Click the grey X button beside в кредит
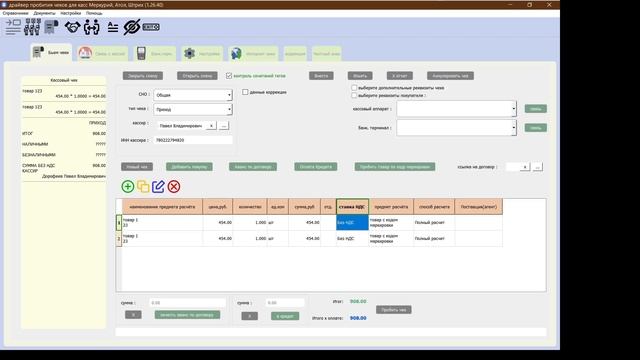The image size is (640, 360). pos(249,316)
